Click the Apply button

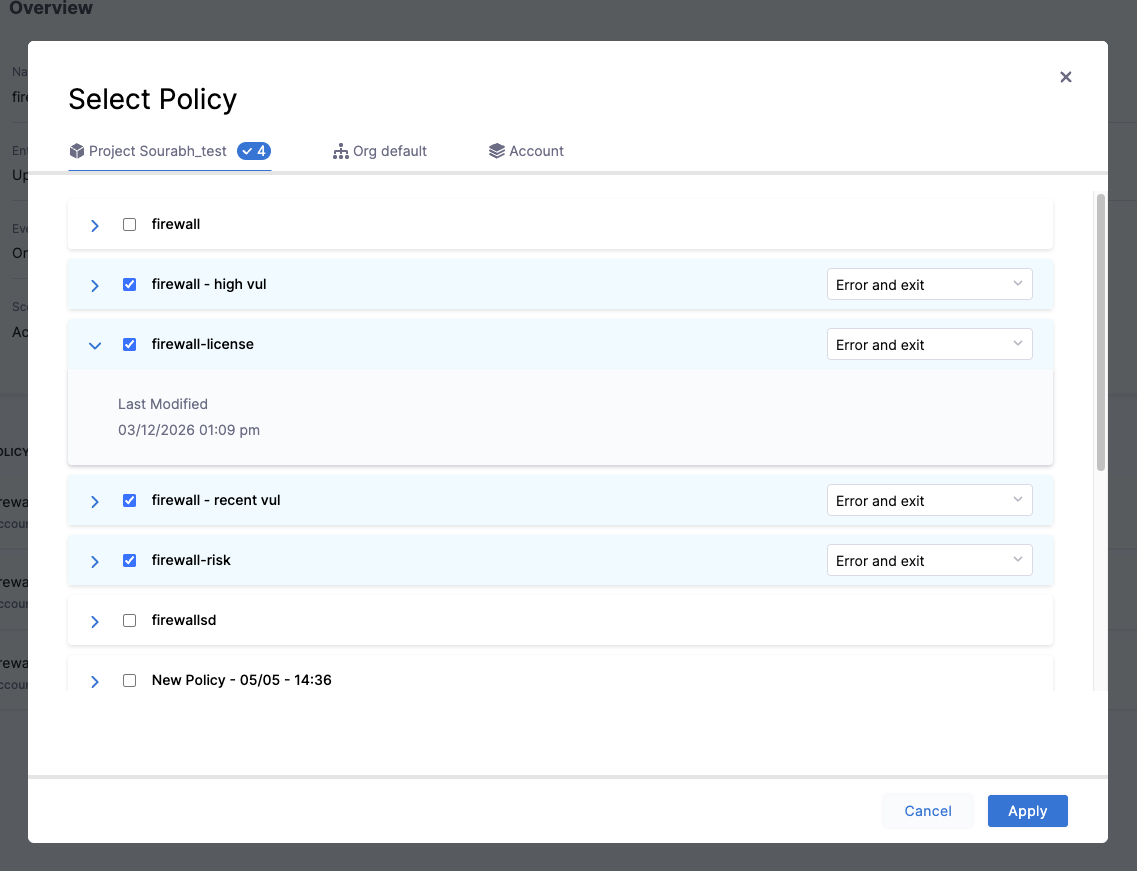coord(1027,811)
